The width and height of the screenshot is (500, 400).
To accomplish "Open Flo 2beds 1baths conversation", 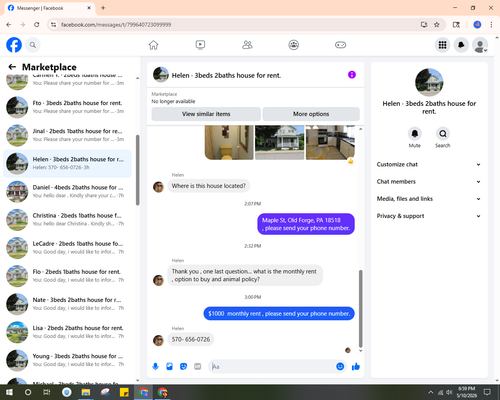I will (x=67, y=276).
